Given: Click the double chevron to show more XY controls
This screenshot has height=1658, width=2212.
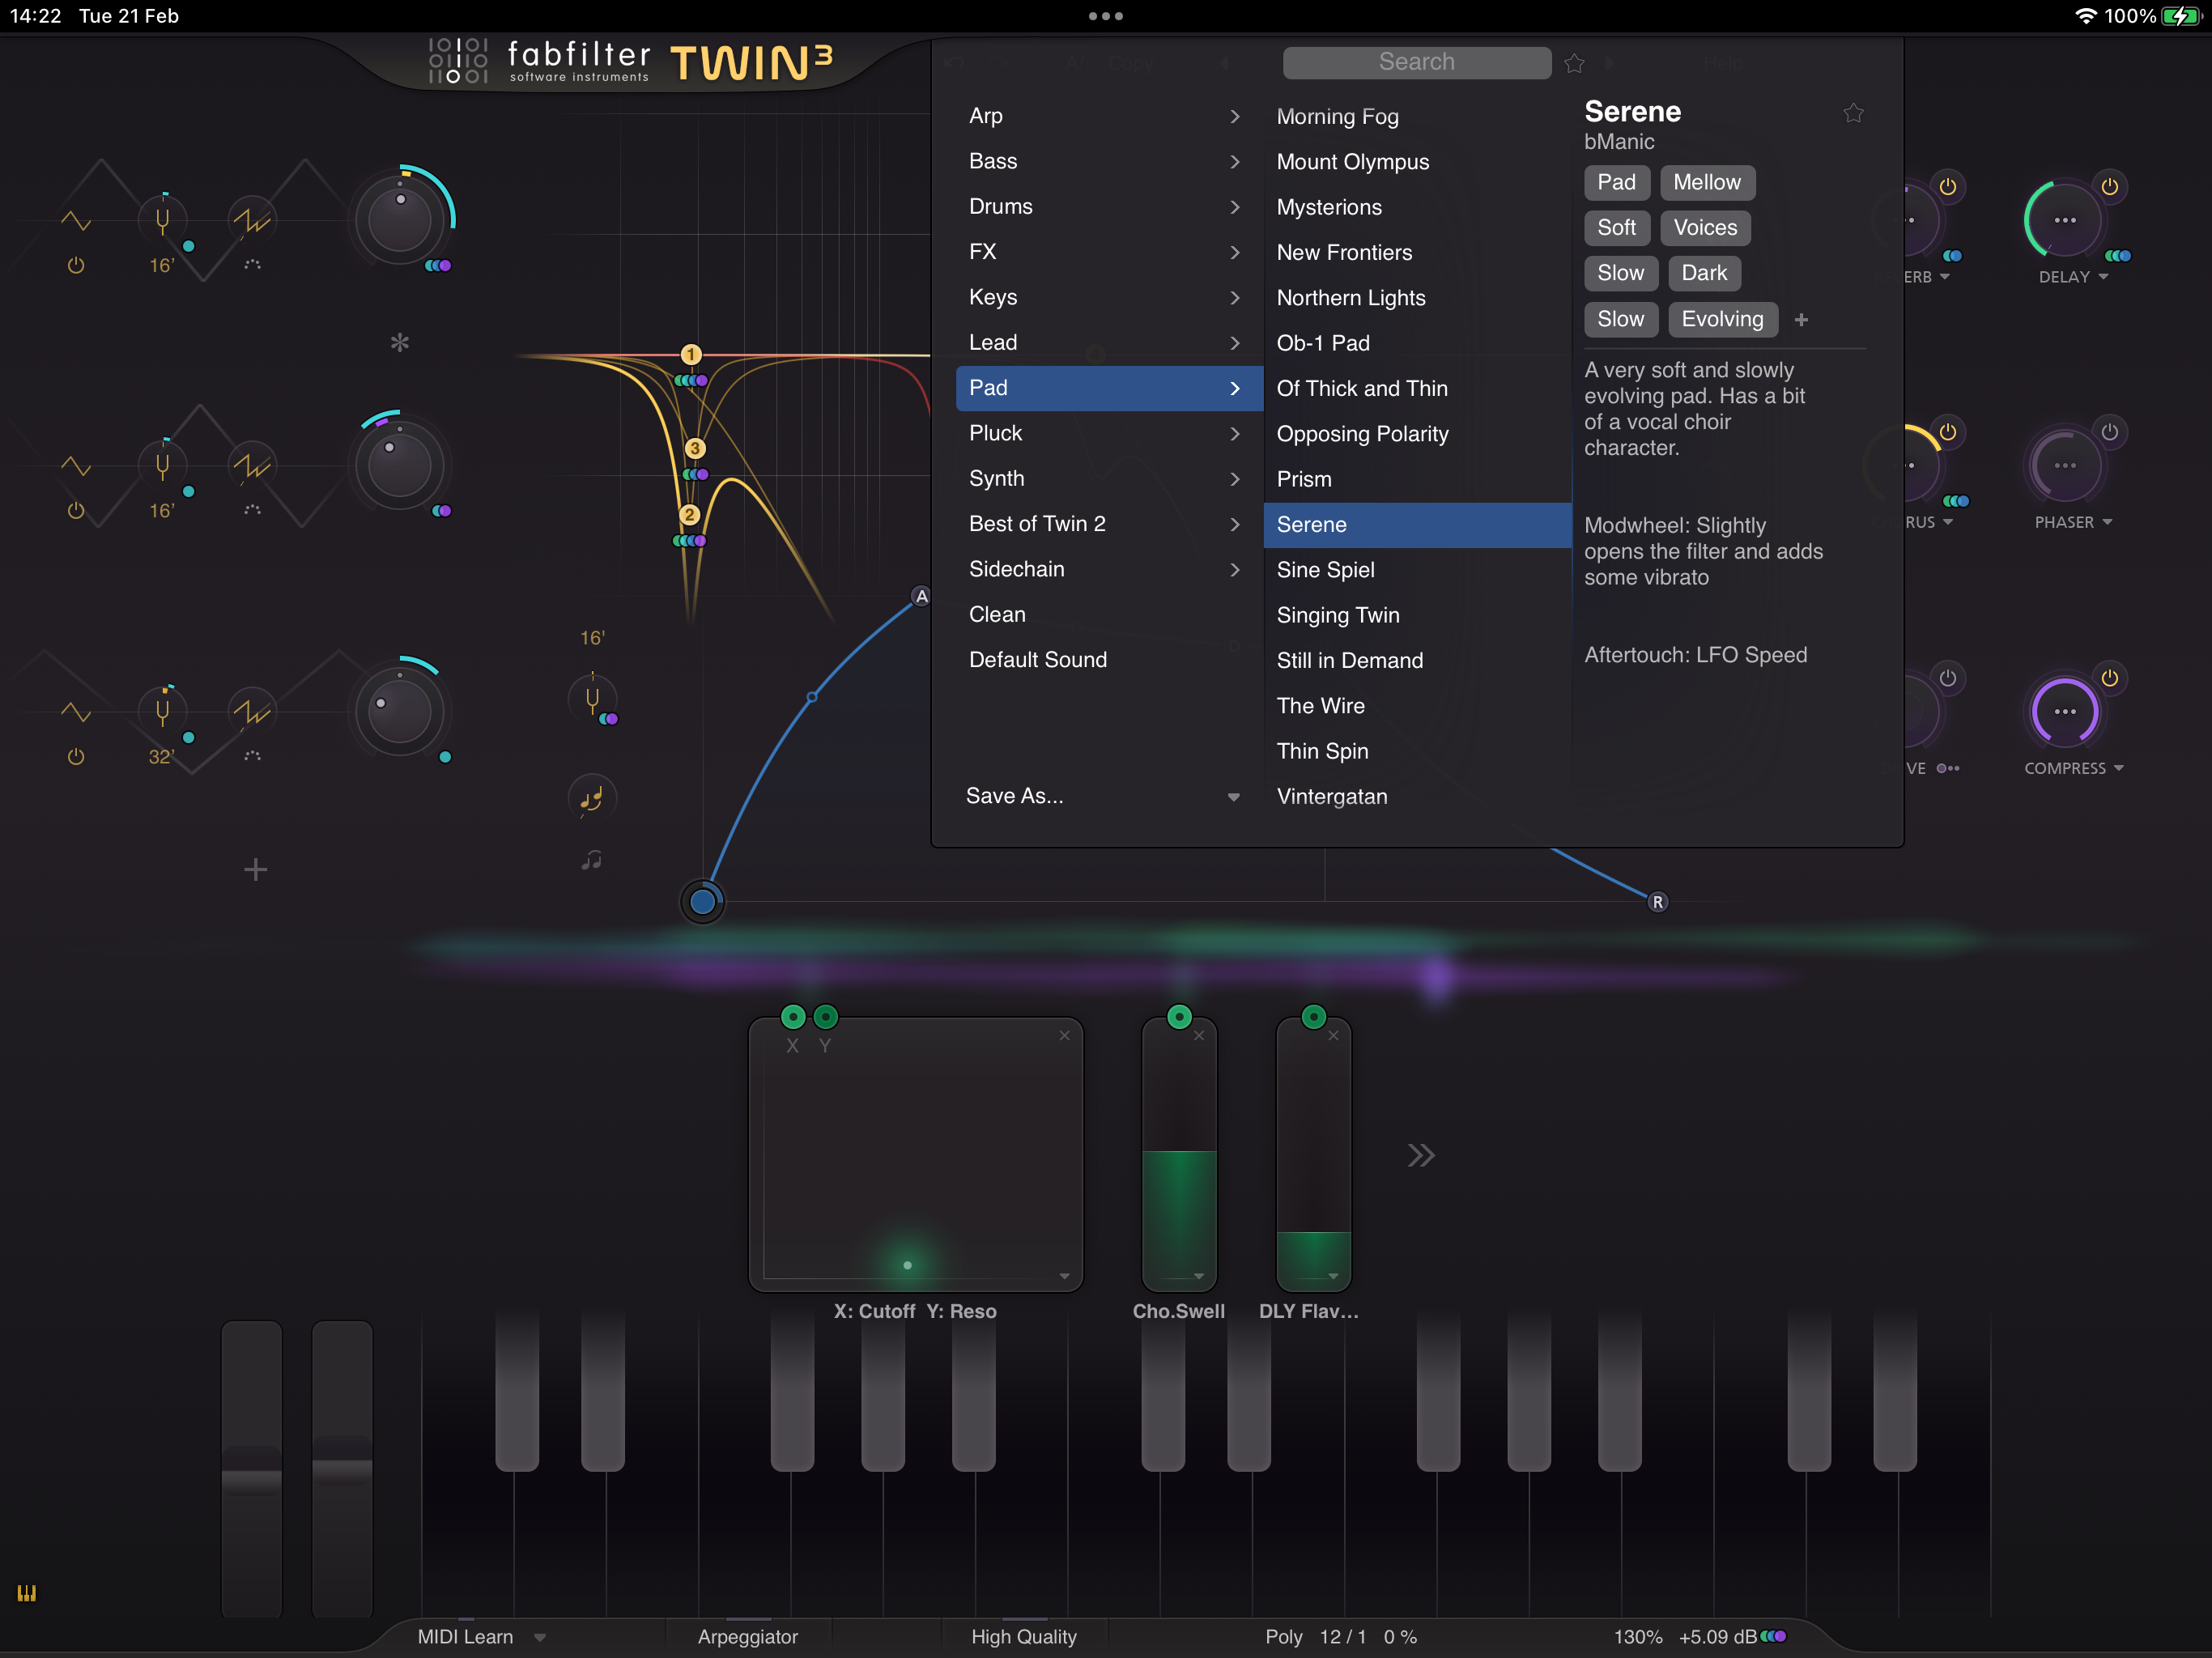Looking at the screenshot, I should (x=1420, y=1155).
